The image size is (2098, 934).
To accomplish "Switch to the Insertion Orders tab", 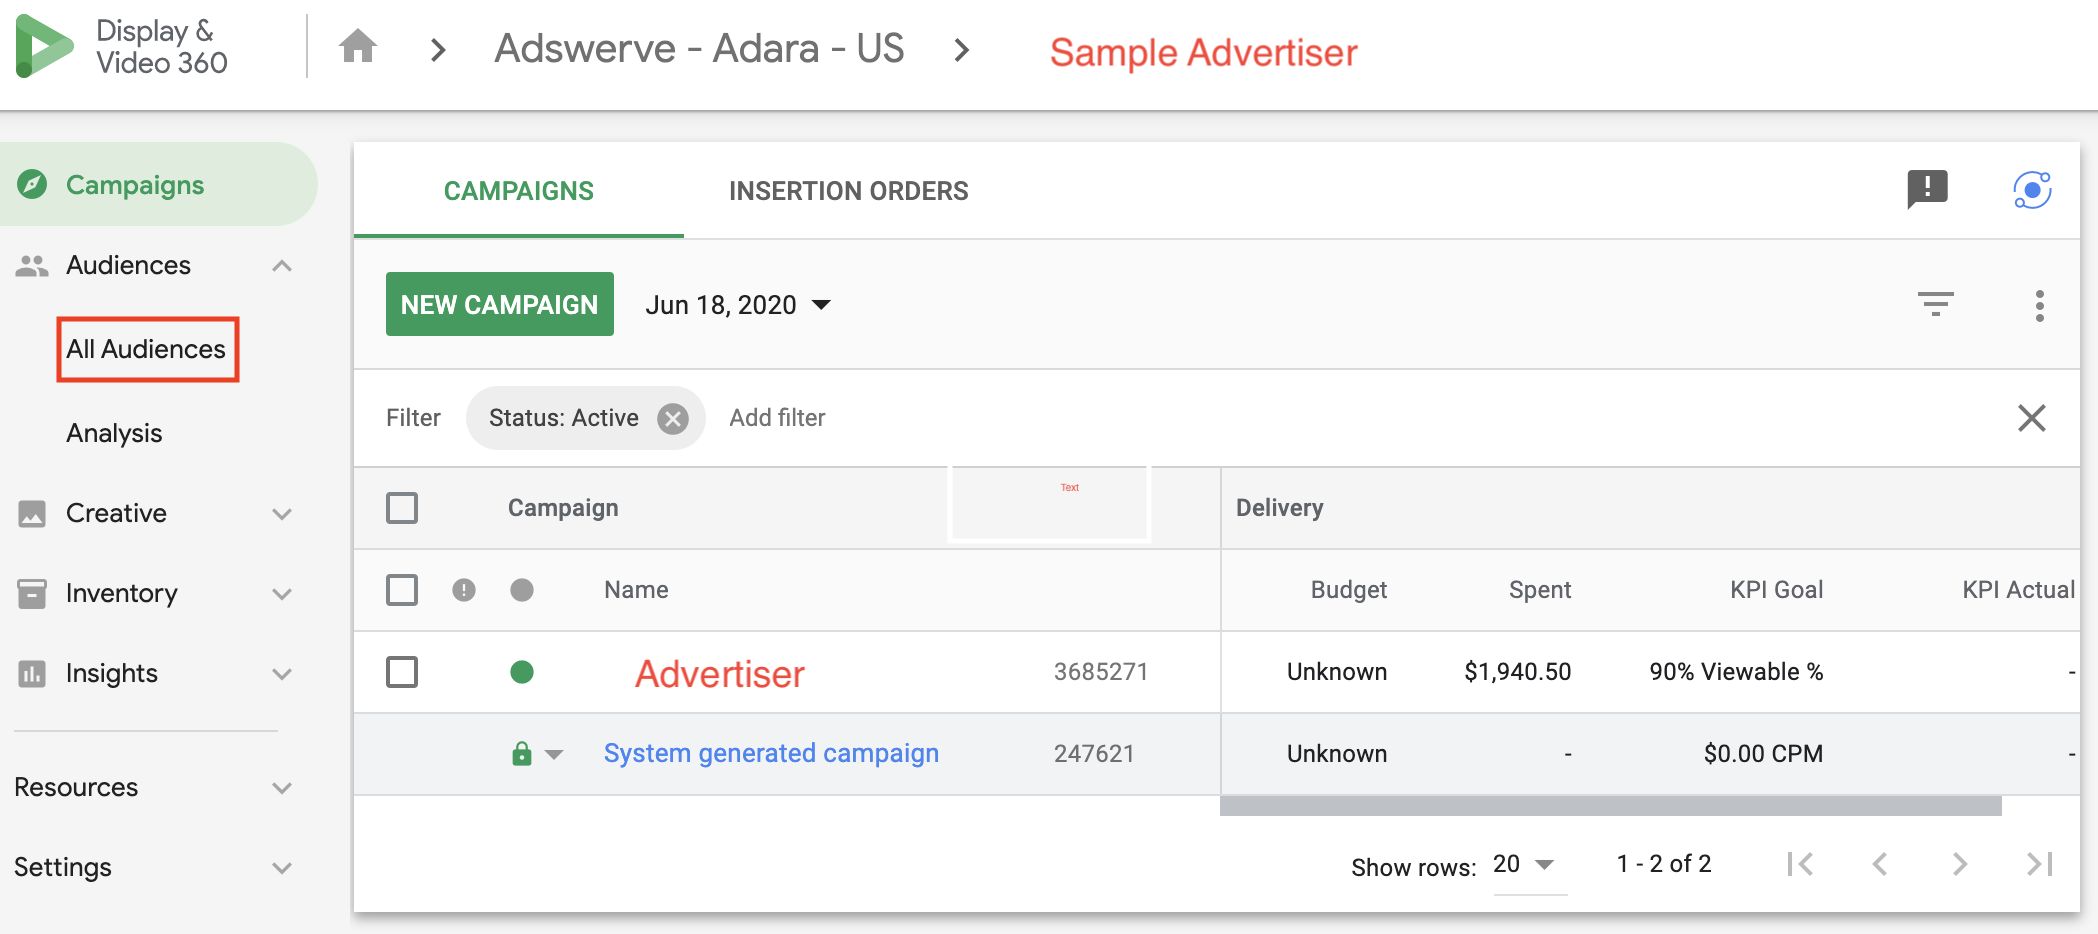I will (848, 190).
